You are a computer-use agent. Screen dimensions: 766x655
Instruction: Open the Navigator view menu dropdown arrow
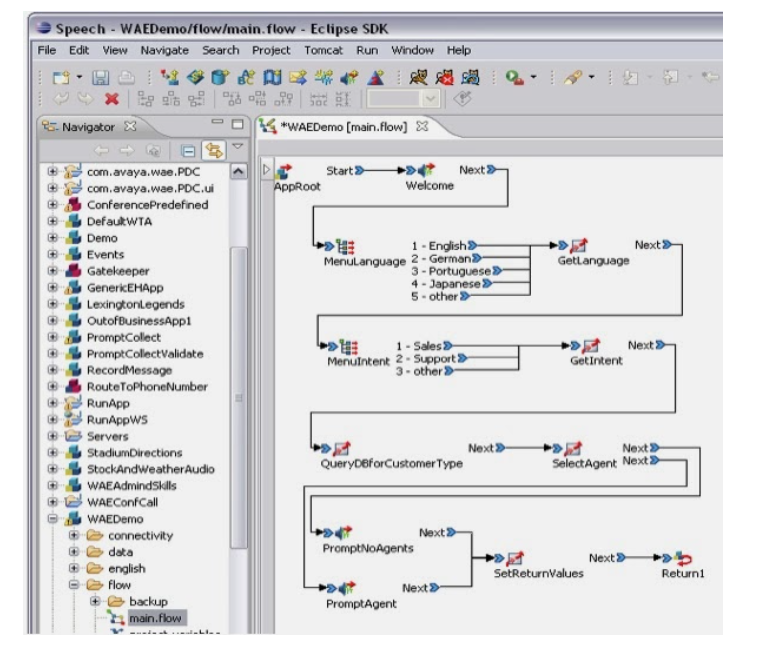click(237, 148)
